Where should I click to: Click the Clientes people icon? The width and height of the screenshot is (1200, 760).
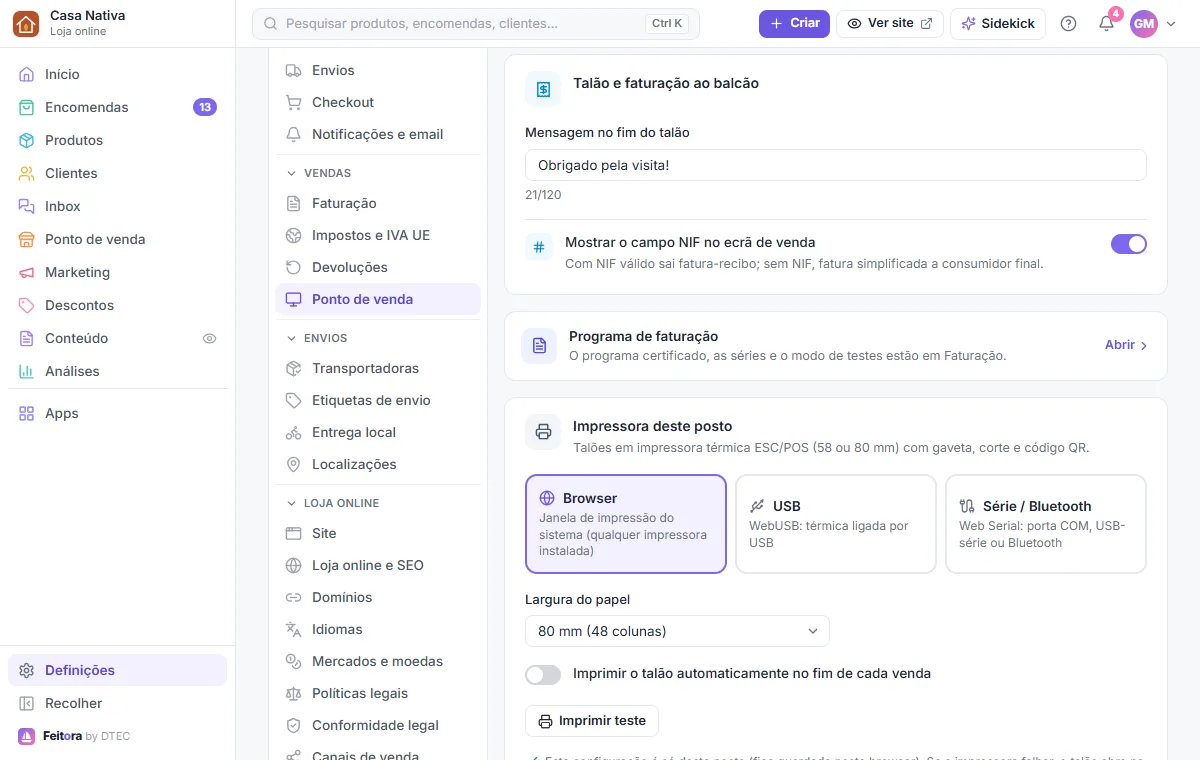coord(27,173)
